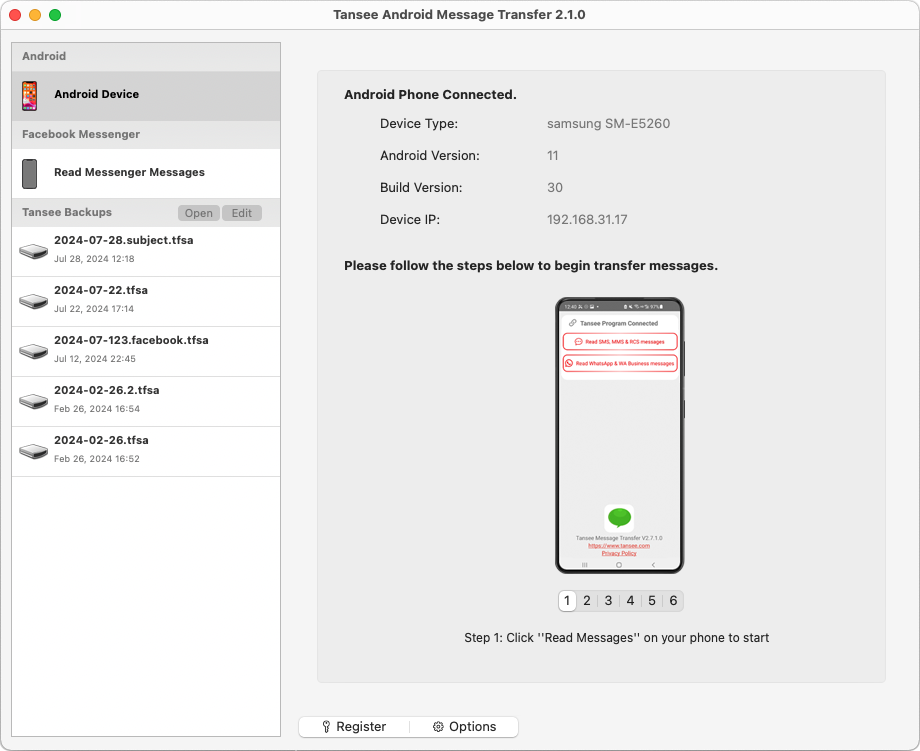Screen dimensions: 920x751
Task: Select backup 2024-02-26.2.tfsa
Action: pos(146,401)
